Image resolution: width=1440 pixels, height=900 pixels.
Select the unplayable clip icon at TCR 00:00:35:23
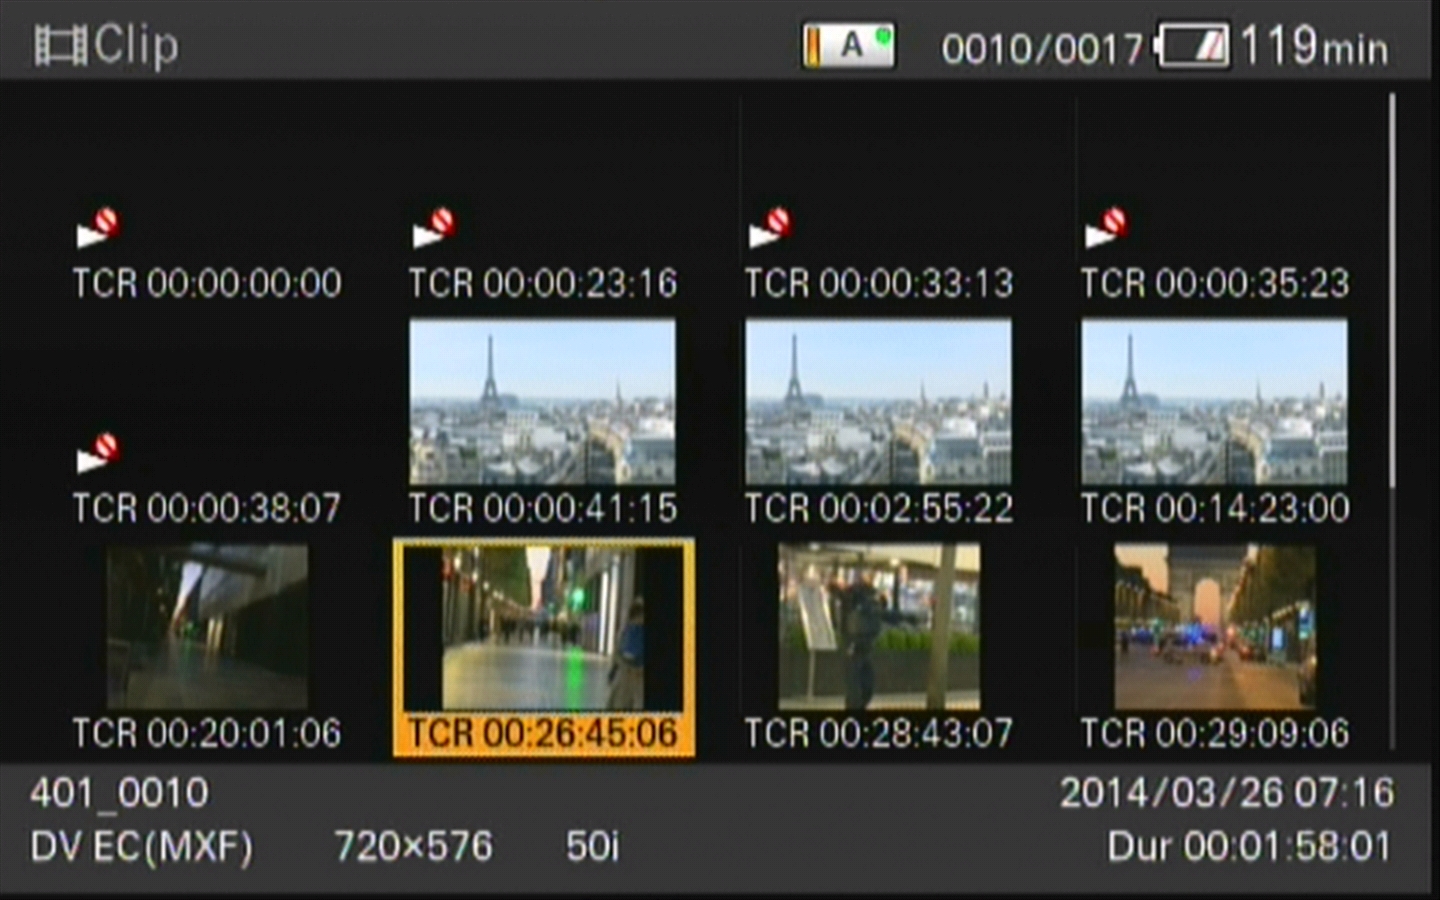pyautogui.click(x=1106, y=228)
